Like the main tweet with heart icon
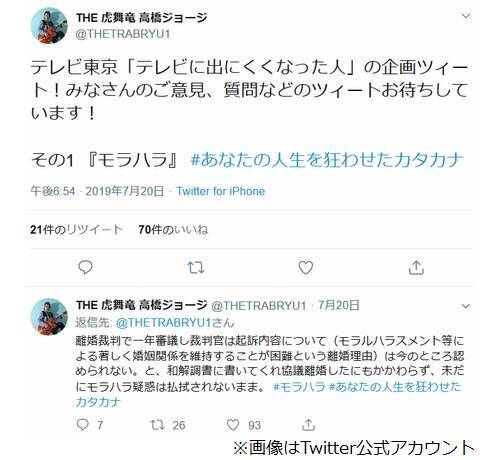500x460 pixels. pyautogui.click(x=305, y=267)
